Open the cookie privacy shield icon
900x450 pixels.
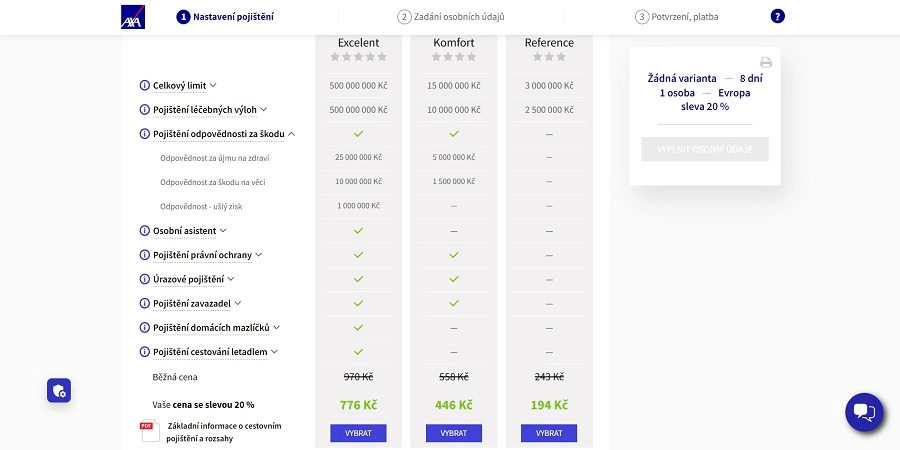[x=59, y=390]
